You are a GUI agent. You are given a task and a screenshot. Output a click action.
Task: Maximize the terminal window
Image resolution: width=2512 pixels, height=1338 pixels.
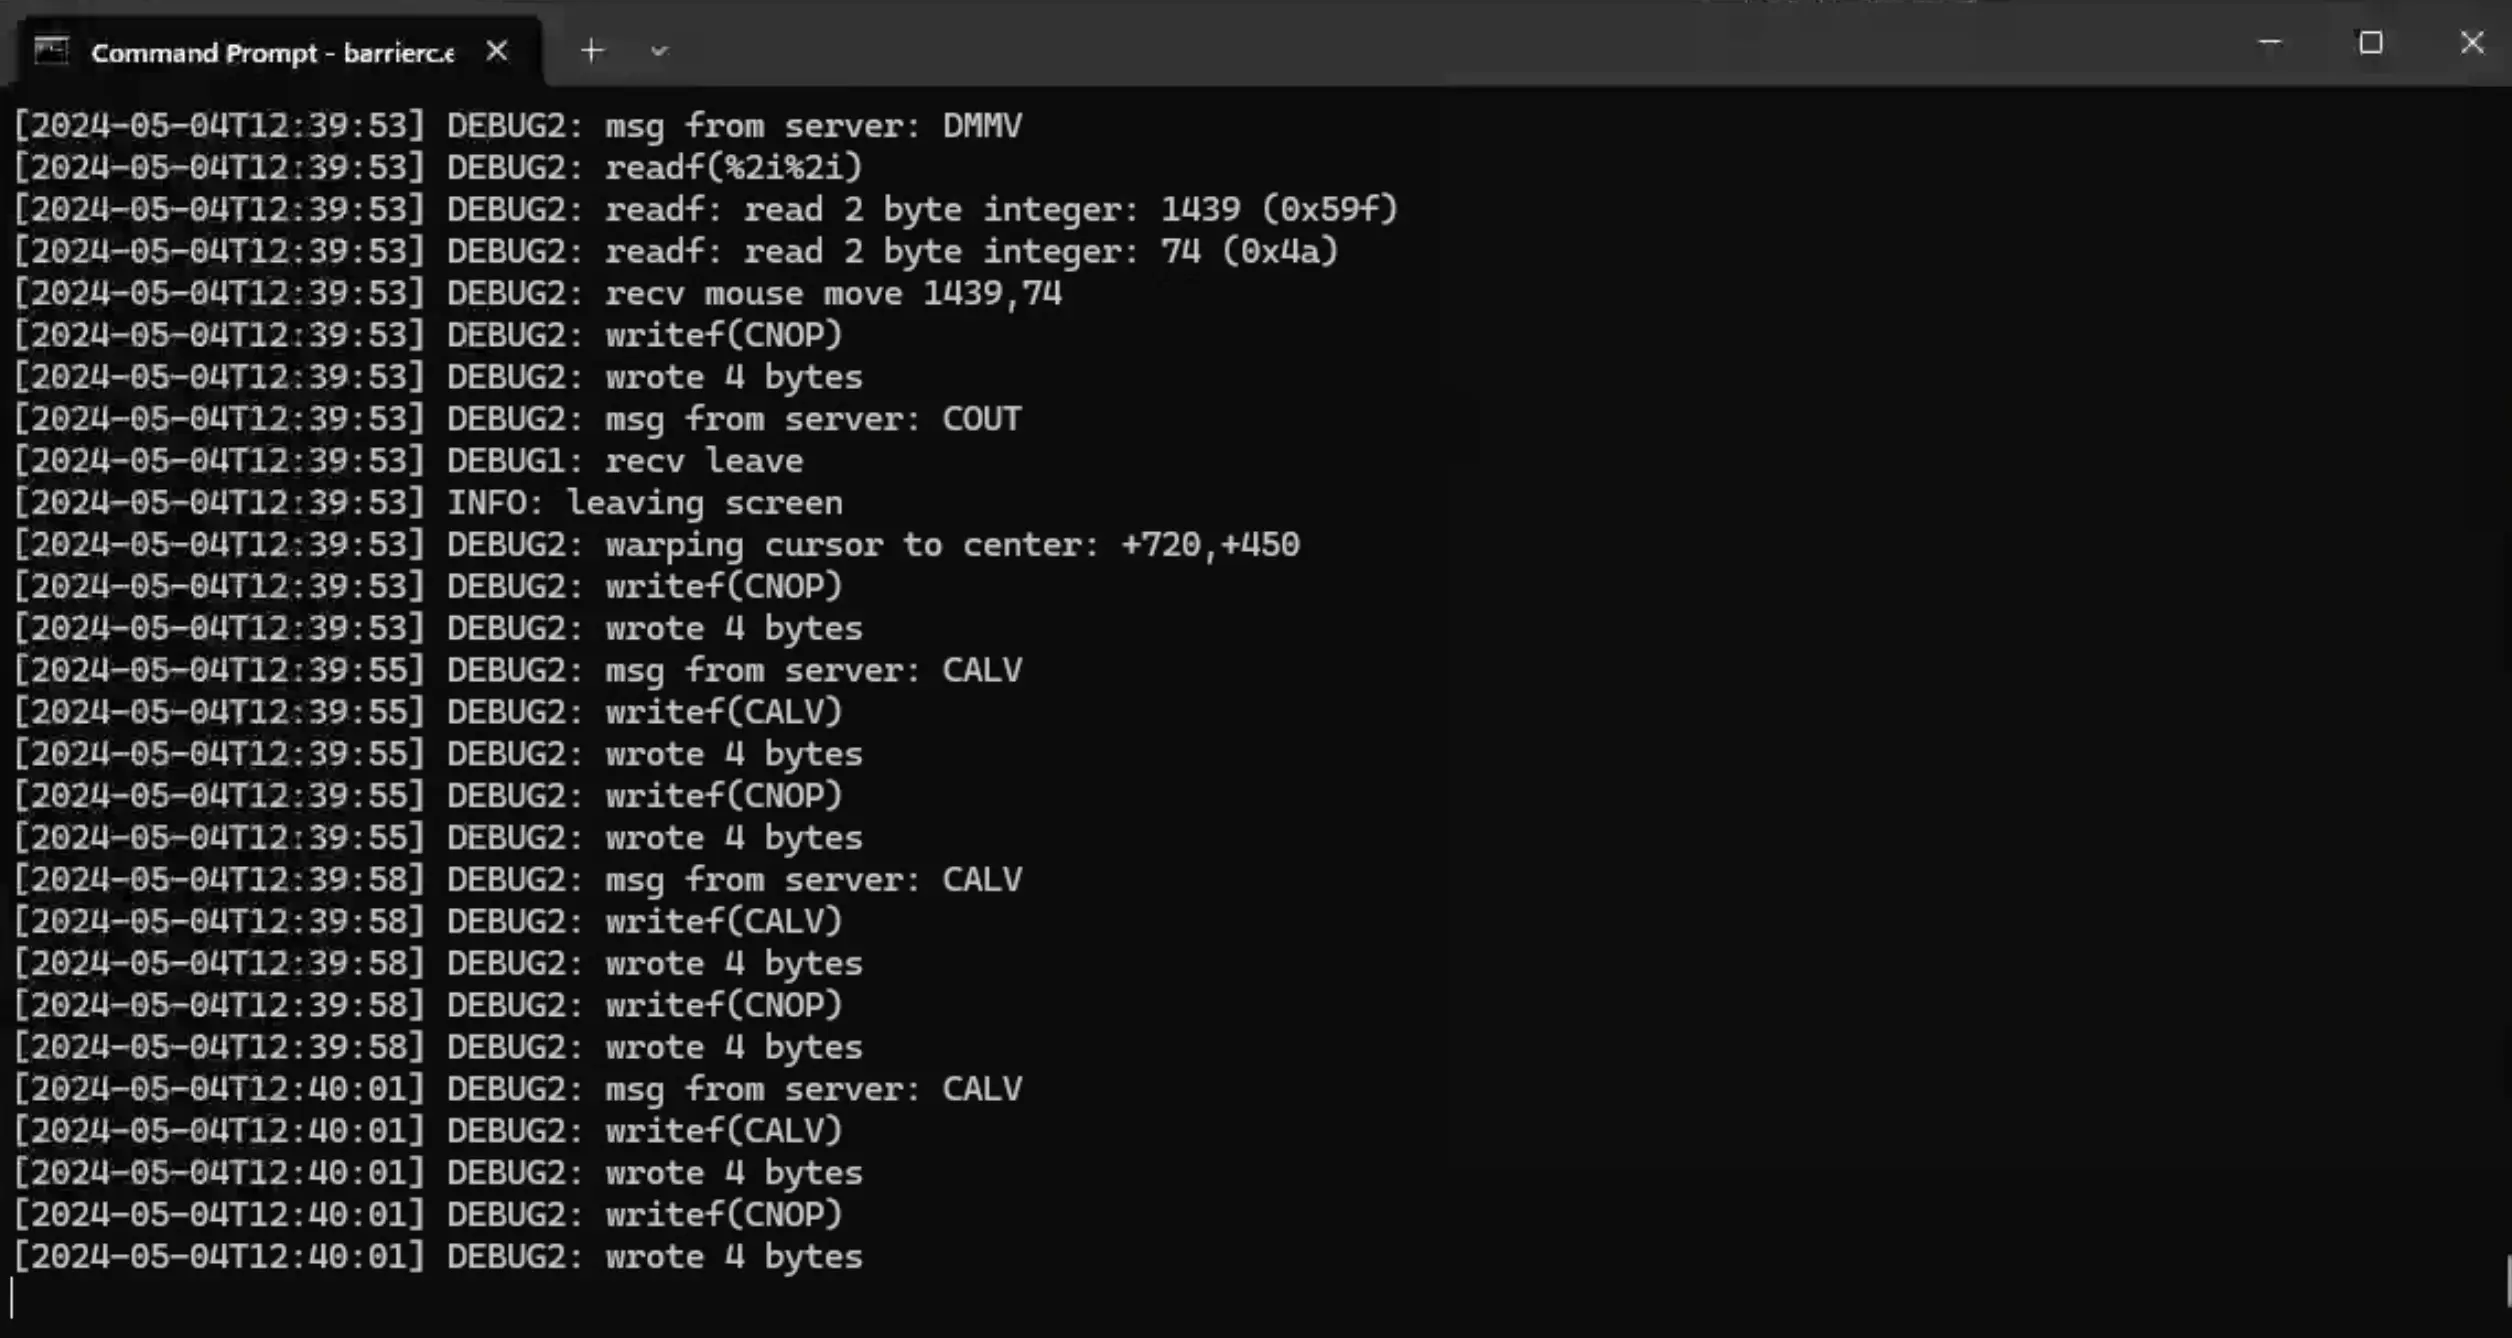[2371, 43]
